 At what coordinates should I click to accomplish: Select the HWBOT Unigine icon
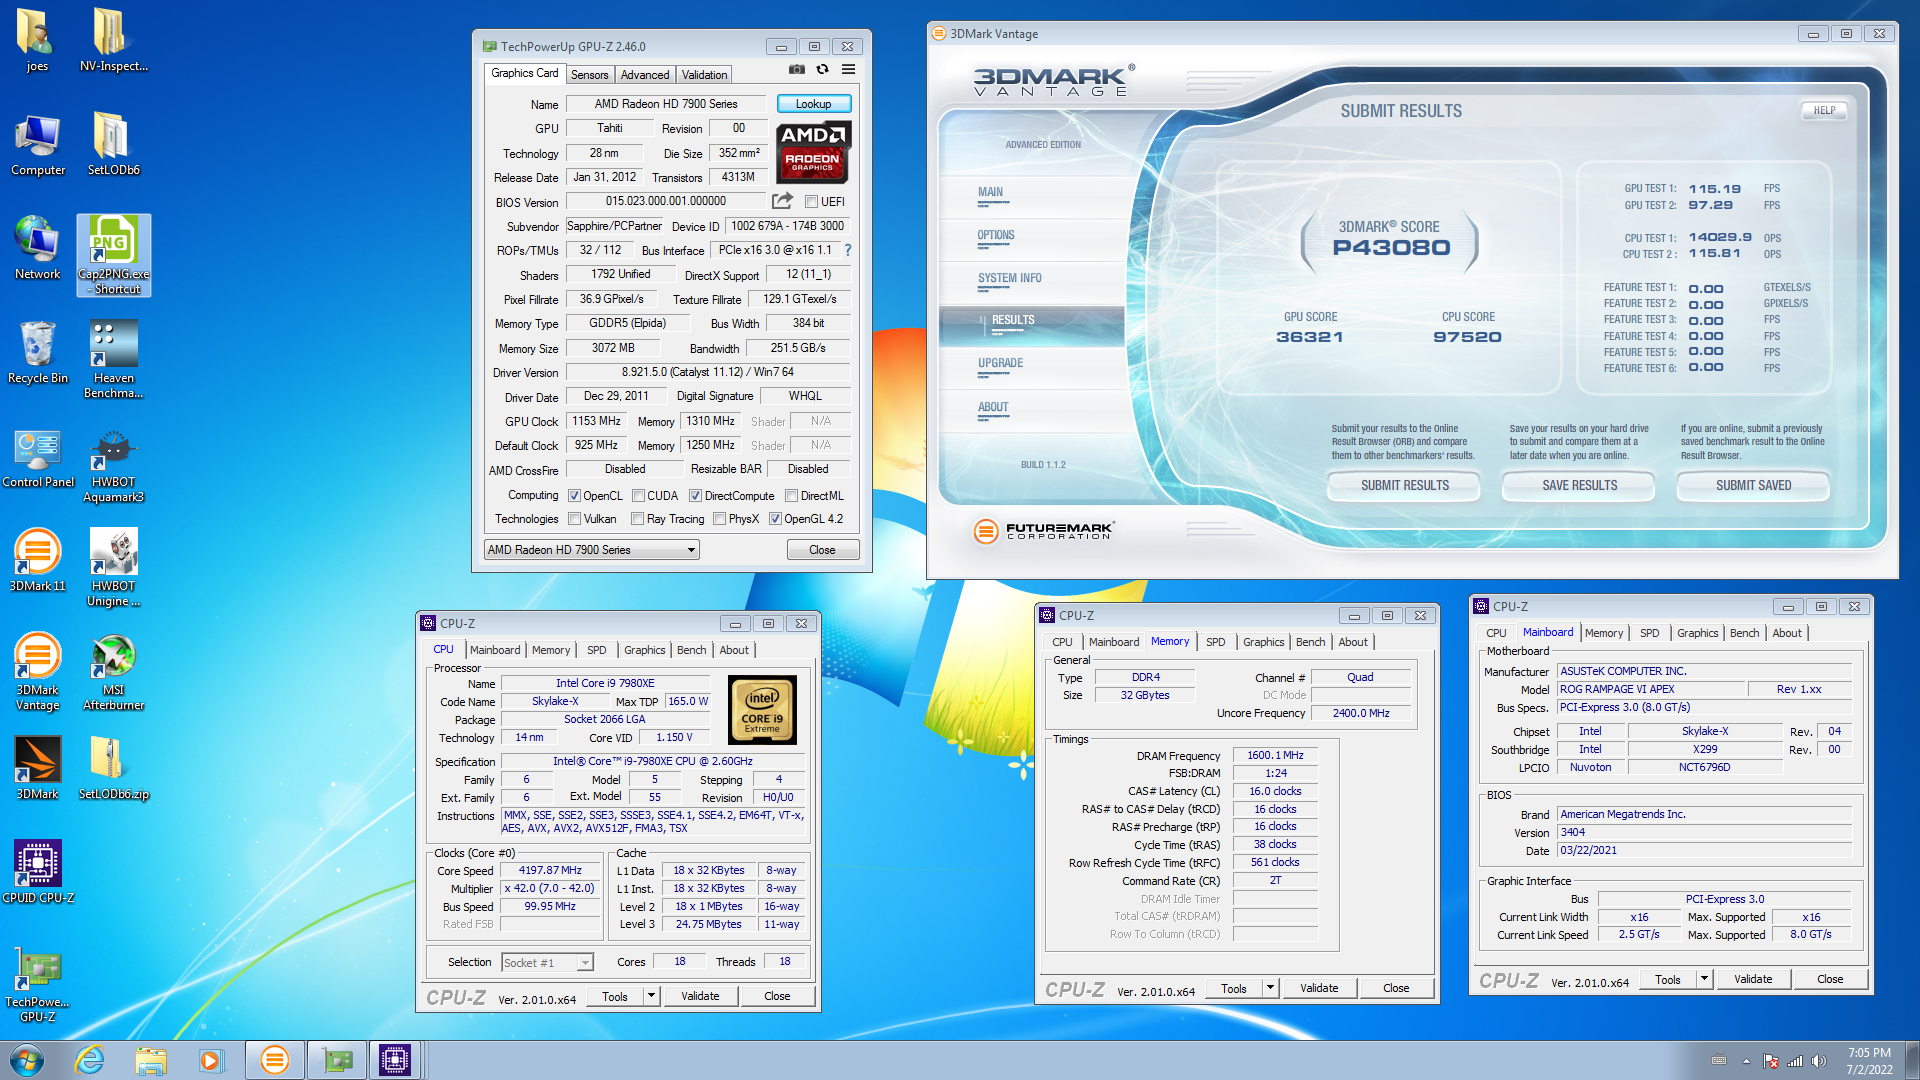click(x=113, y=568)
